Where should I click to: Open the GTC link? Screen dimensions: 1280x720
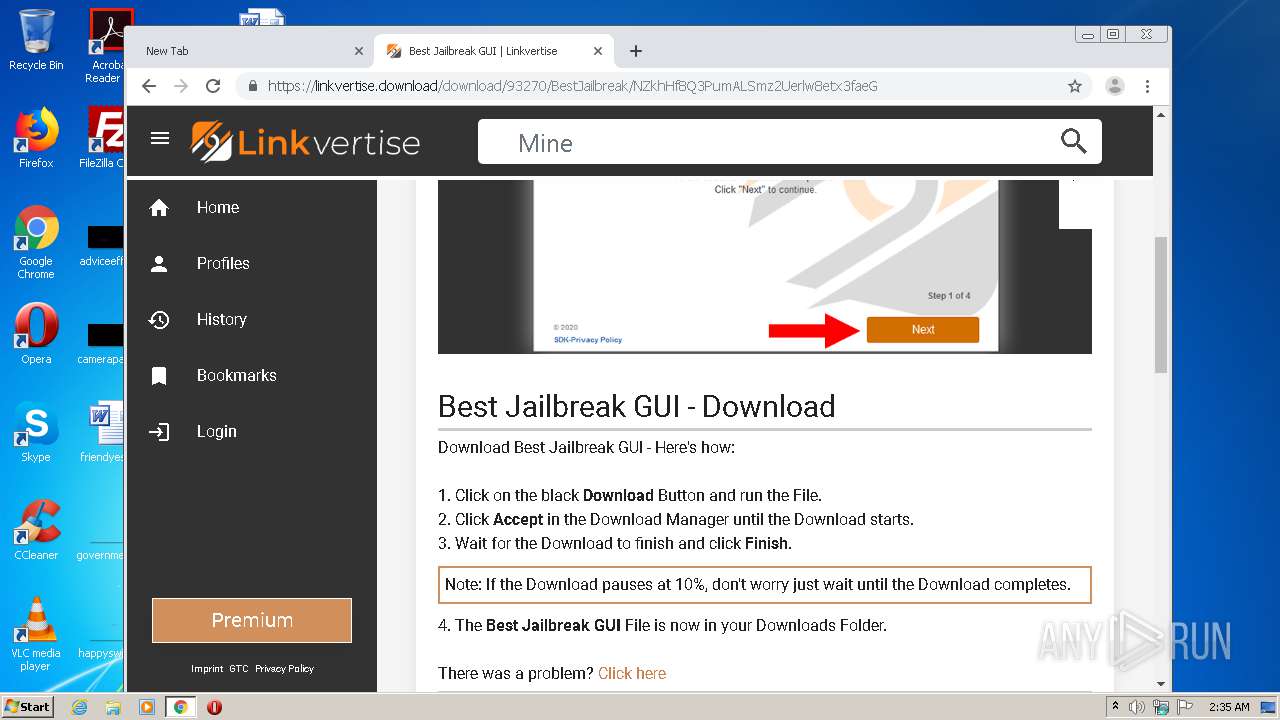[239, 669]
